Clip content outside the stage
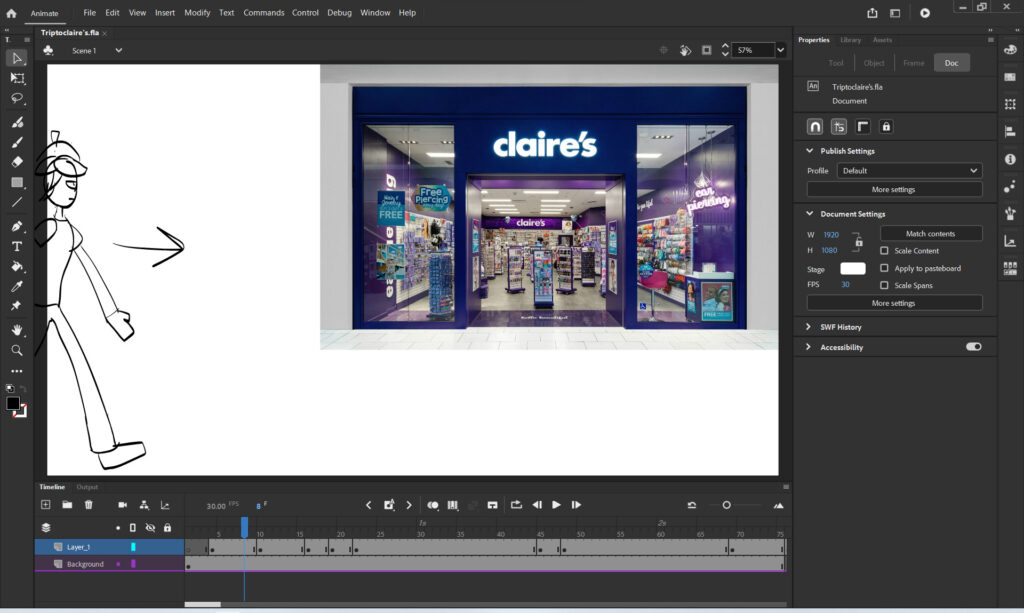1024x613 pixels. coord(707,50)
